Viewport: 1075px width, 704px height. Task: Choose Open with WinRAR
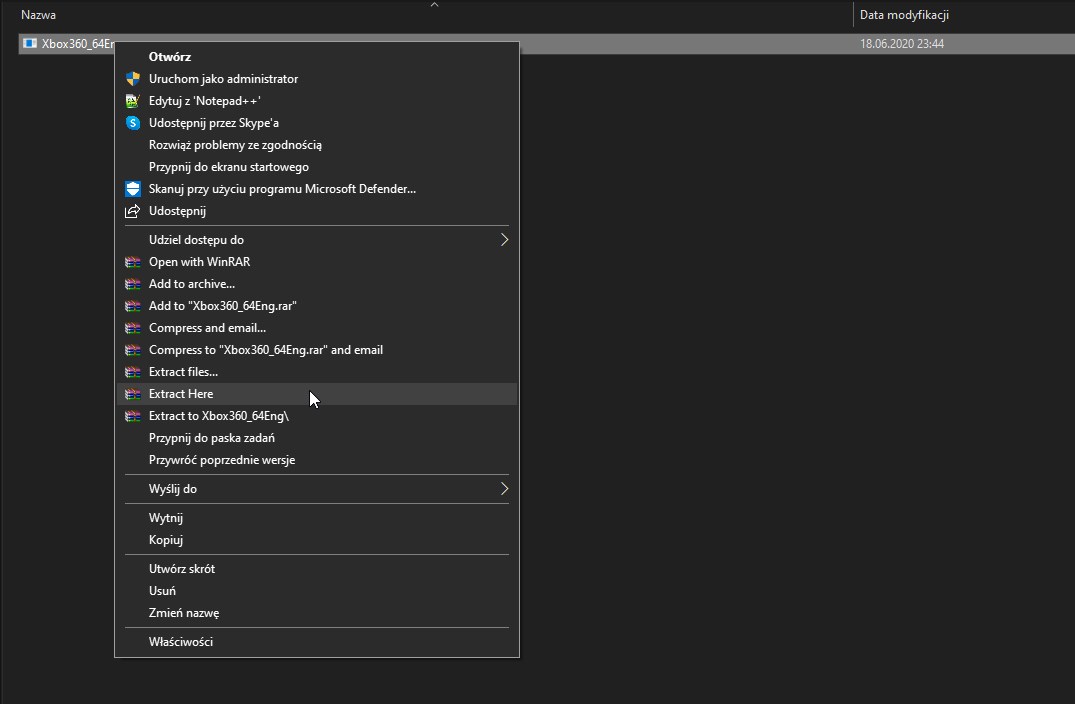[317, 262]
